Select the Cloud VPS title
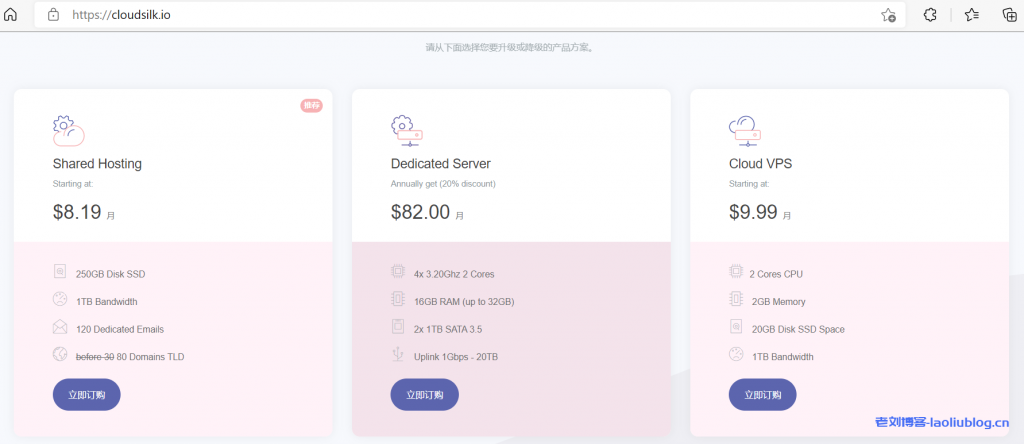Viewport: 1024px width, 444px height. (760, 164)
